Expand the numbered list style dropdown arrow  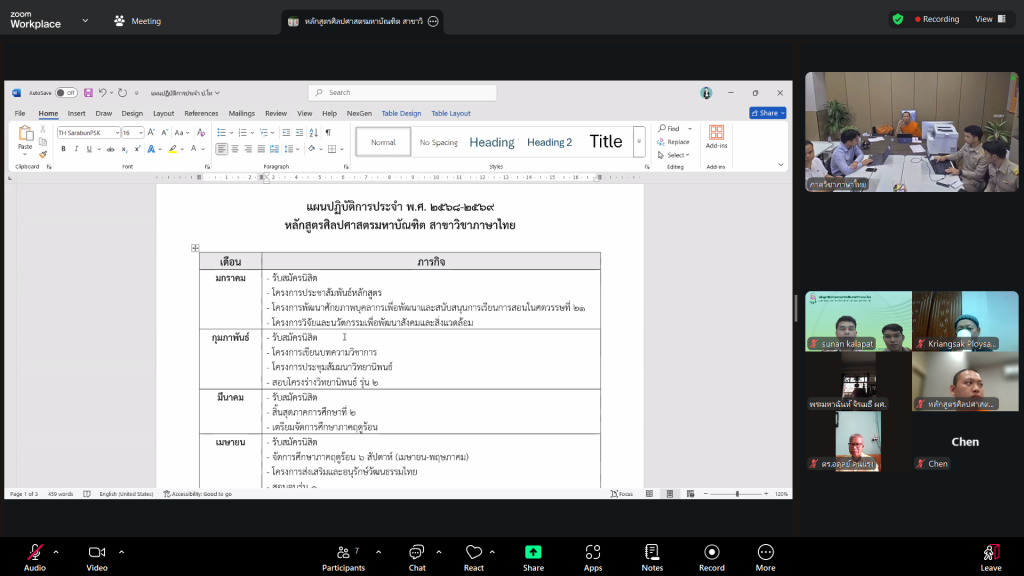click(253, 133)
